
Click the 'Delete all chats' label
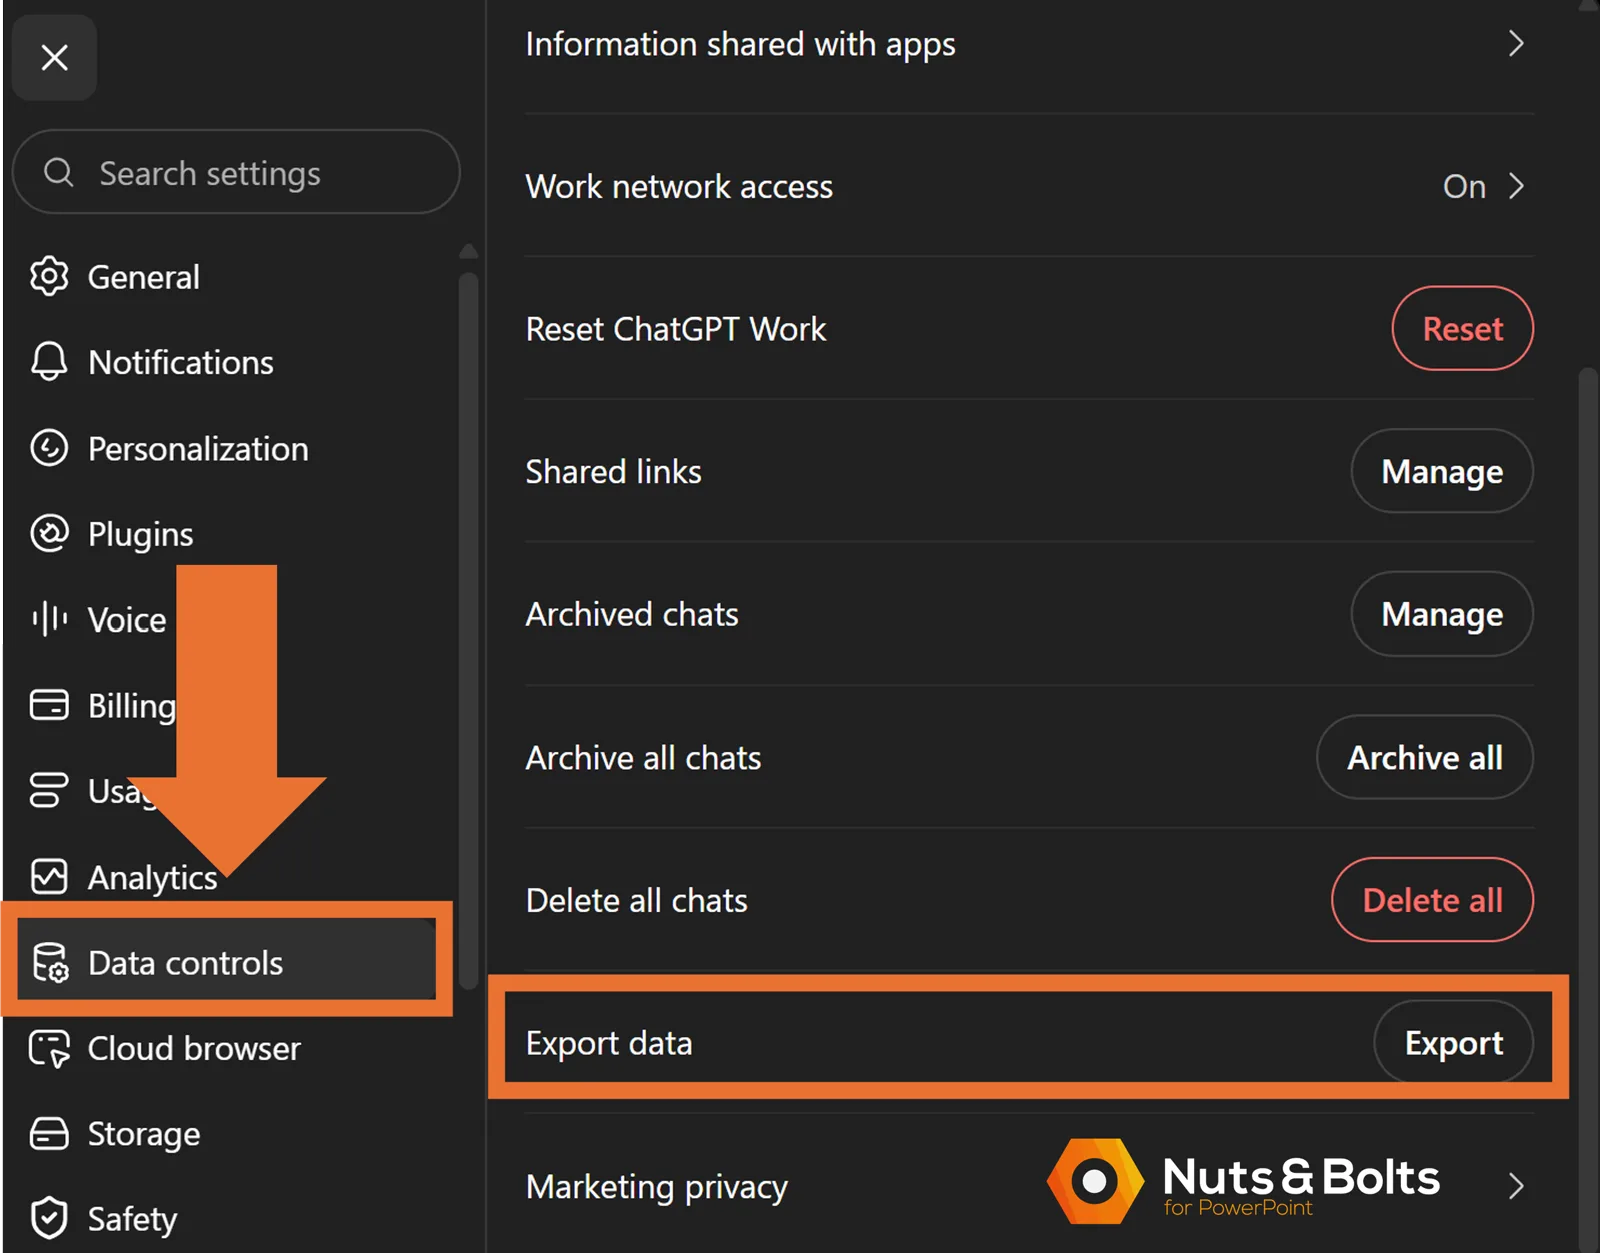pos(637,901)
